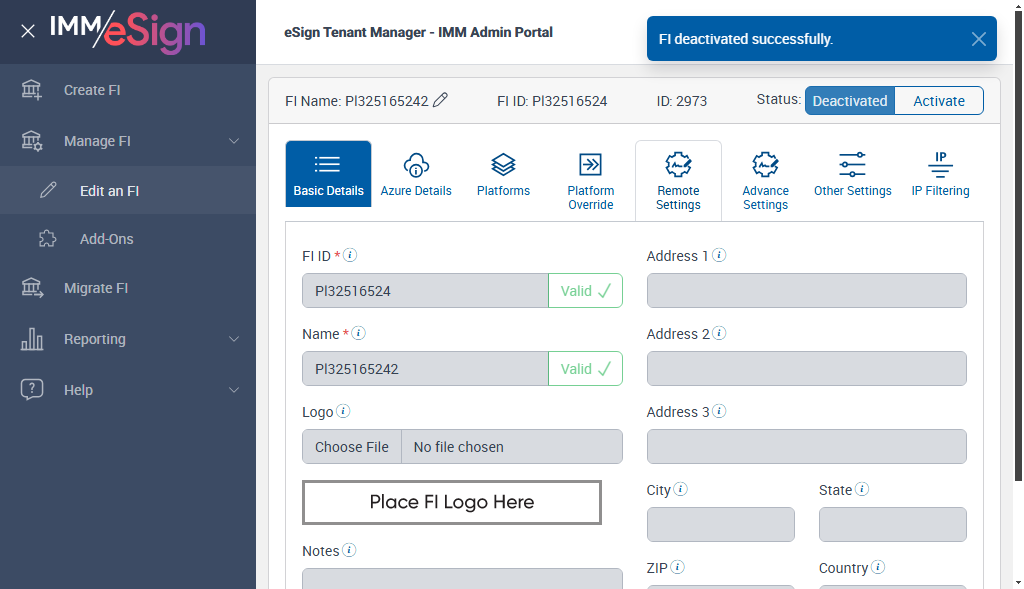Open Other Settings sliders icon

[x=852, y=165]
